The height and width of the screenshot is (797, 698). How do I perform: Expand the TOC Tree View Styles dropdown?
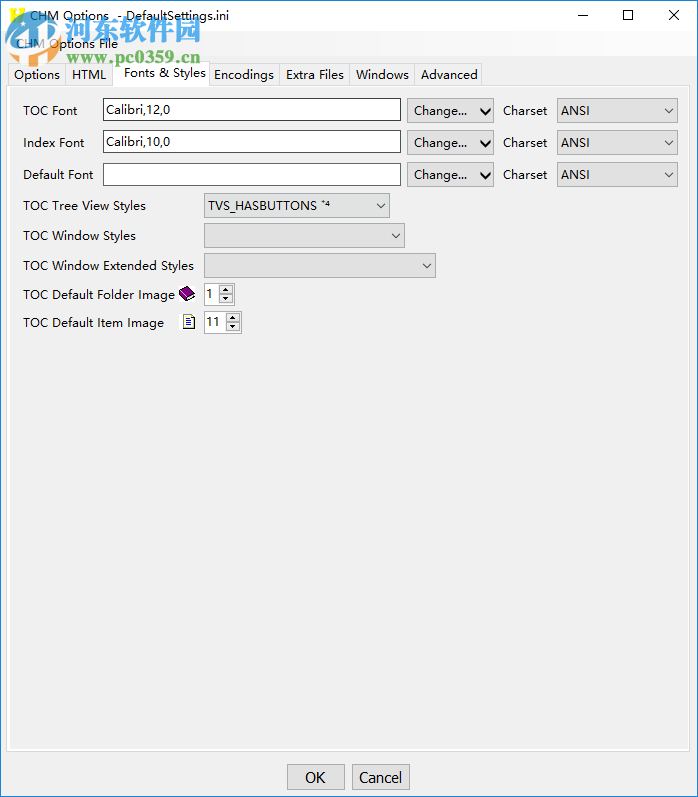pyautogui.click(x=297, y=206)
